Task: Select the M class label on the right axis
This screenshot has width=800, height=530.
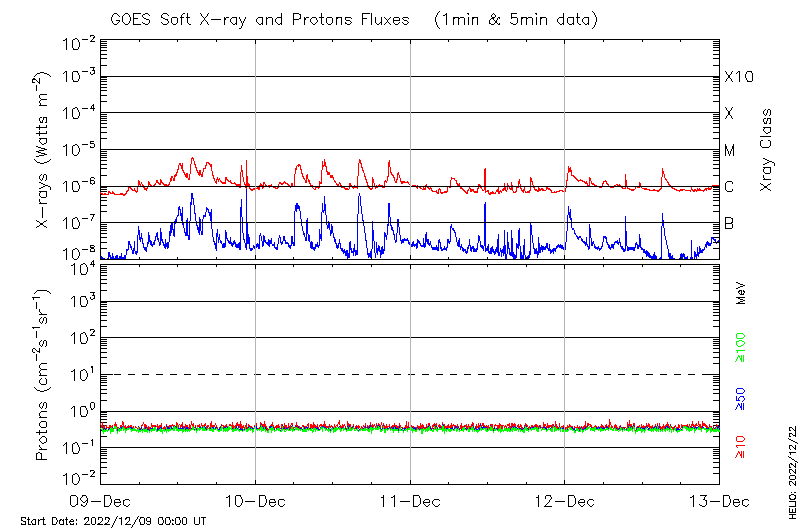Action: (x=730, y=150)
